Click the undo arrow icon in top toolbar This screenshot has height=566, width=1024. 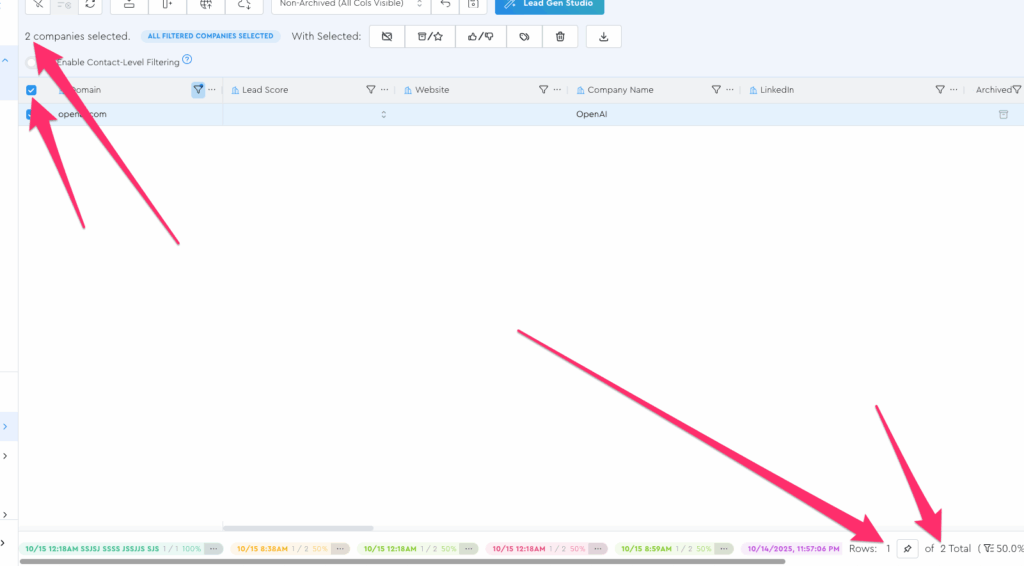pos(446,4)
